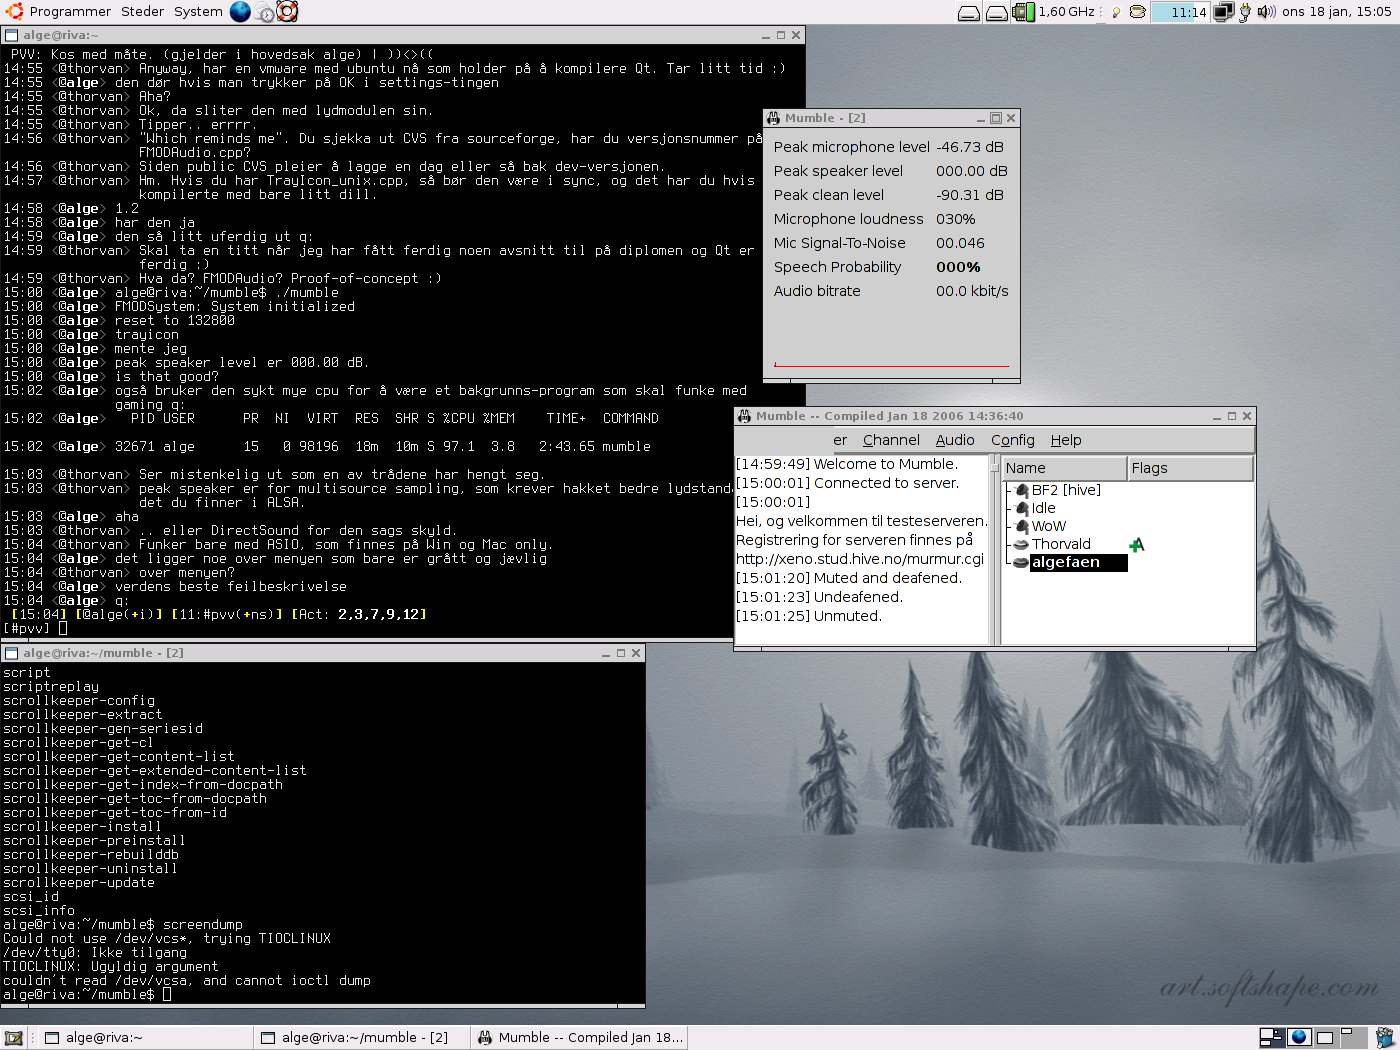This screenshot has height=1050, width=1400.
Task: Click the Peak clean level -90.31 dB value
Action: (970, 195)
